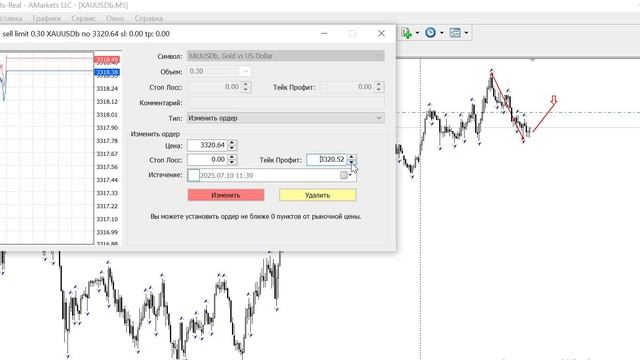Open the Символ combo box
The image size is (640, 360).
click(x=286, y=56)
